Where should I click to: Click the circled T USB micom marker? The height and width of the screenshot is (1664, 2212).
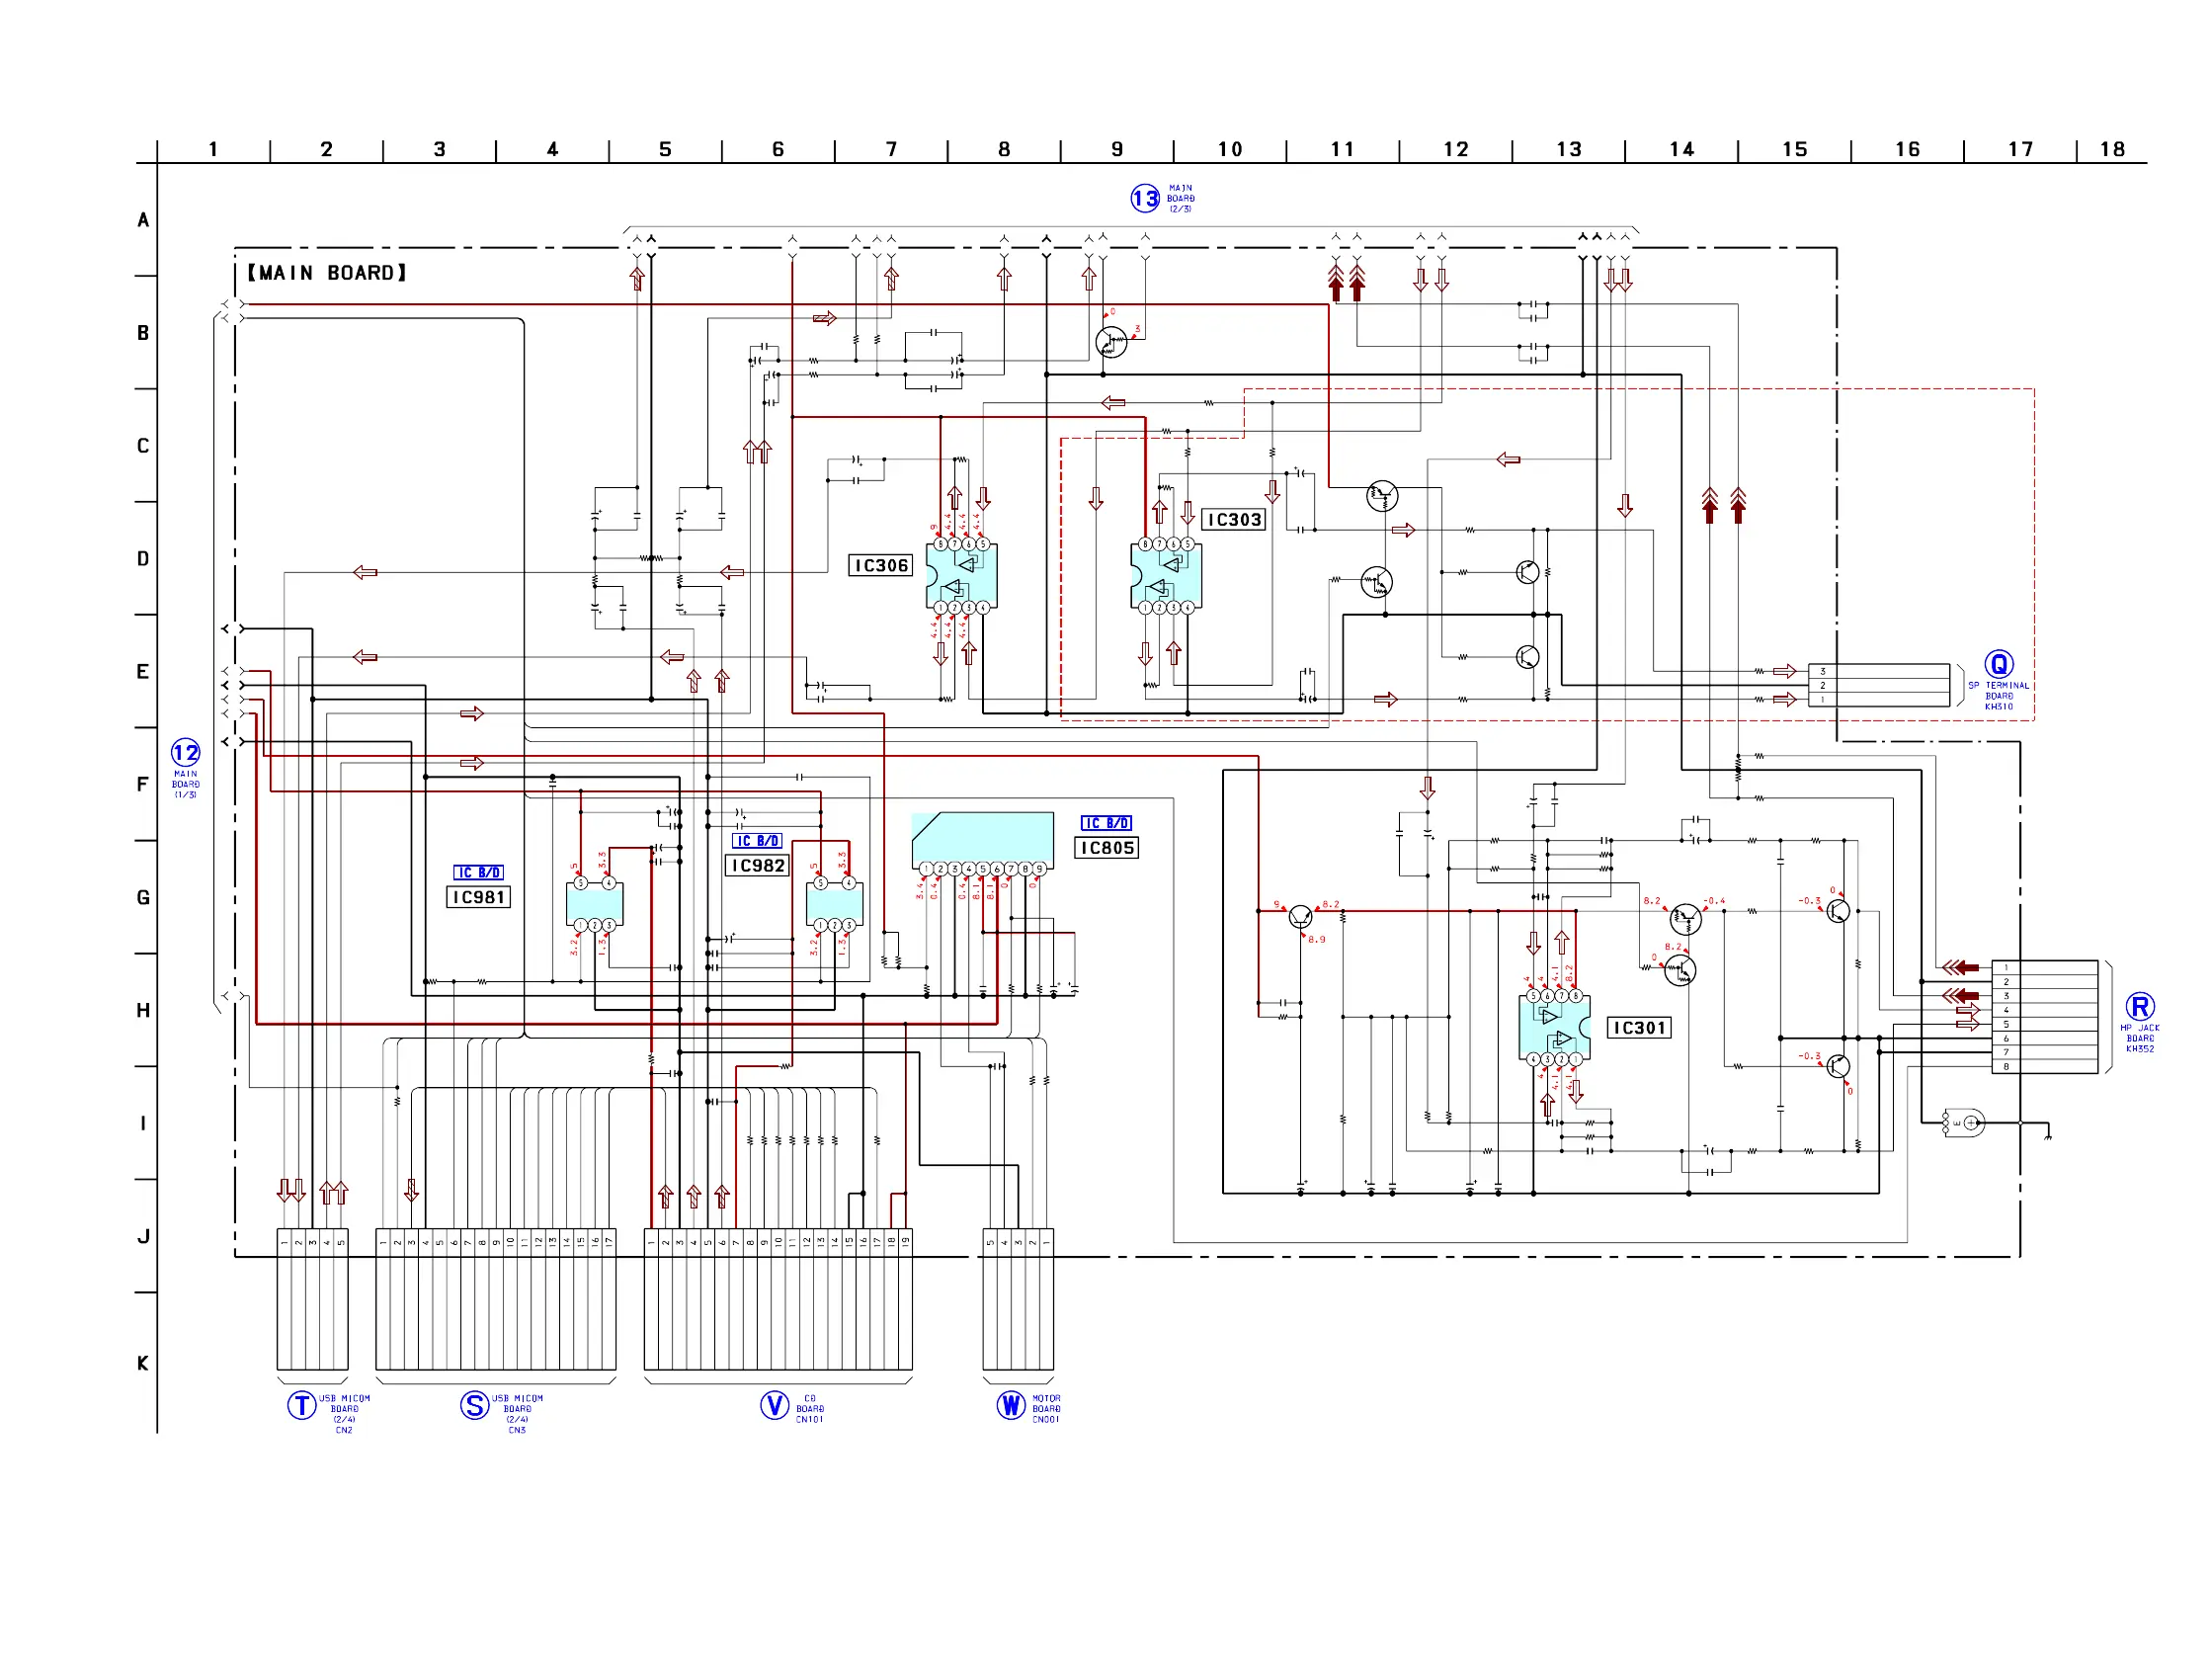pyautogui.click(x=302, y=1406)
